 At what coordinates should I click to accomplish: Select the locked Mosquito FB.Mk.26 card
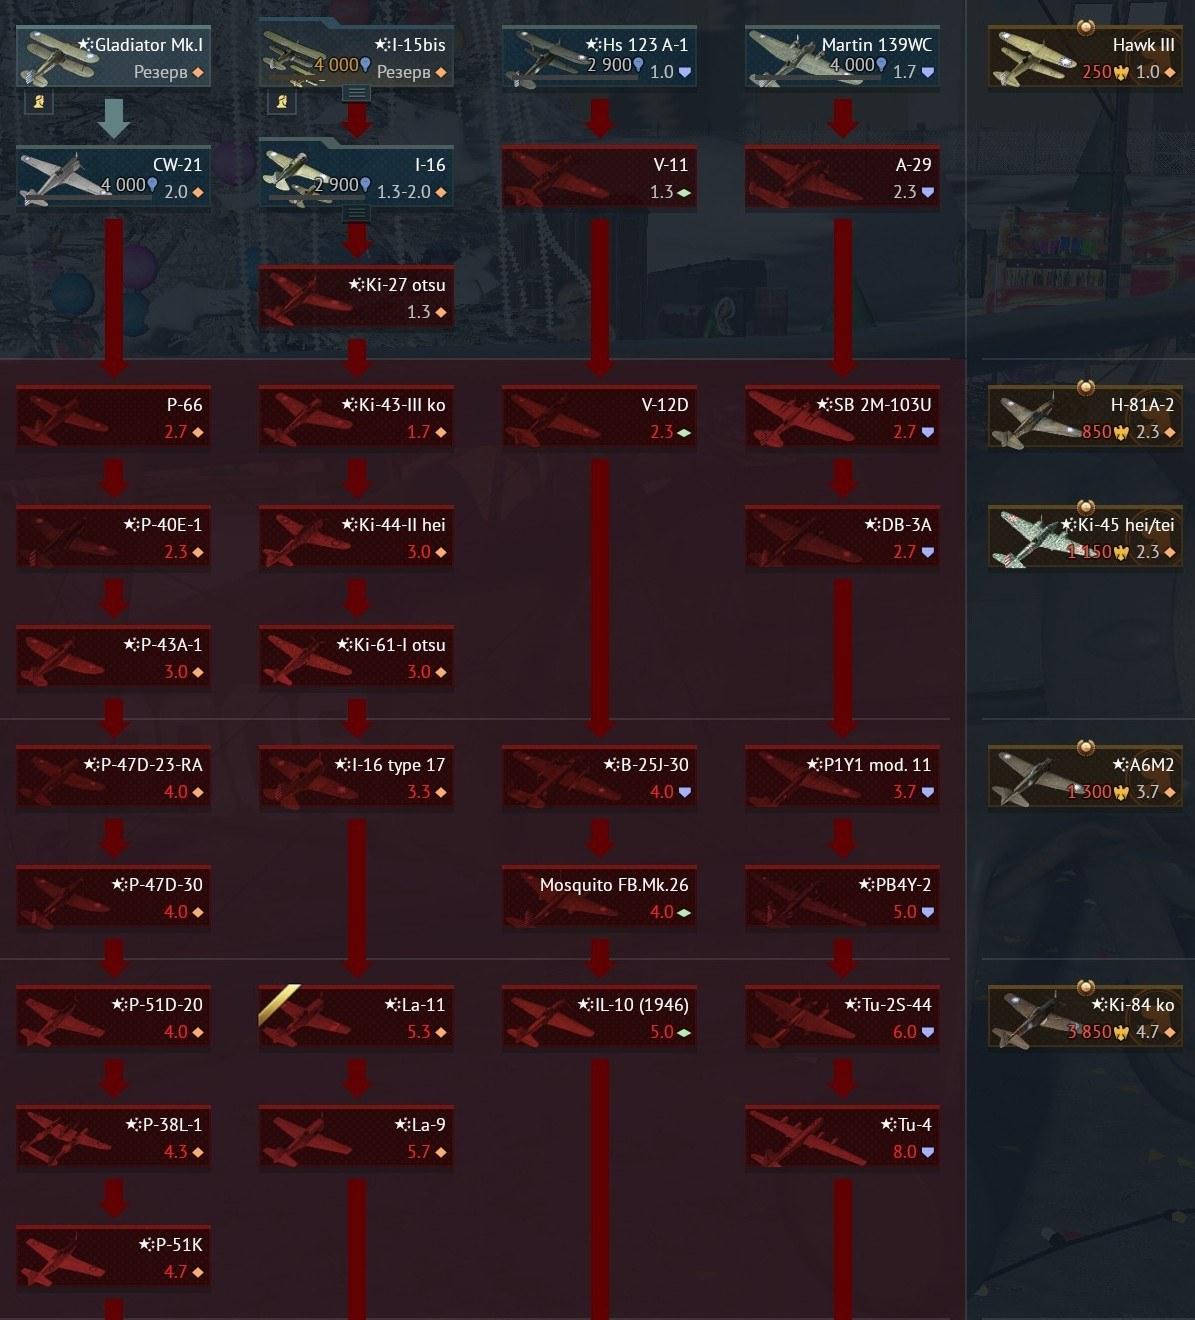click(x=599, y=898)
